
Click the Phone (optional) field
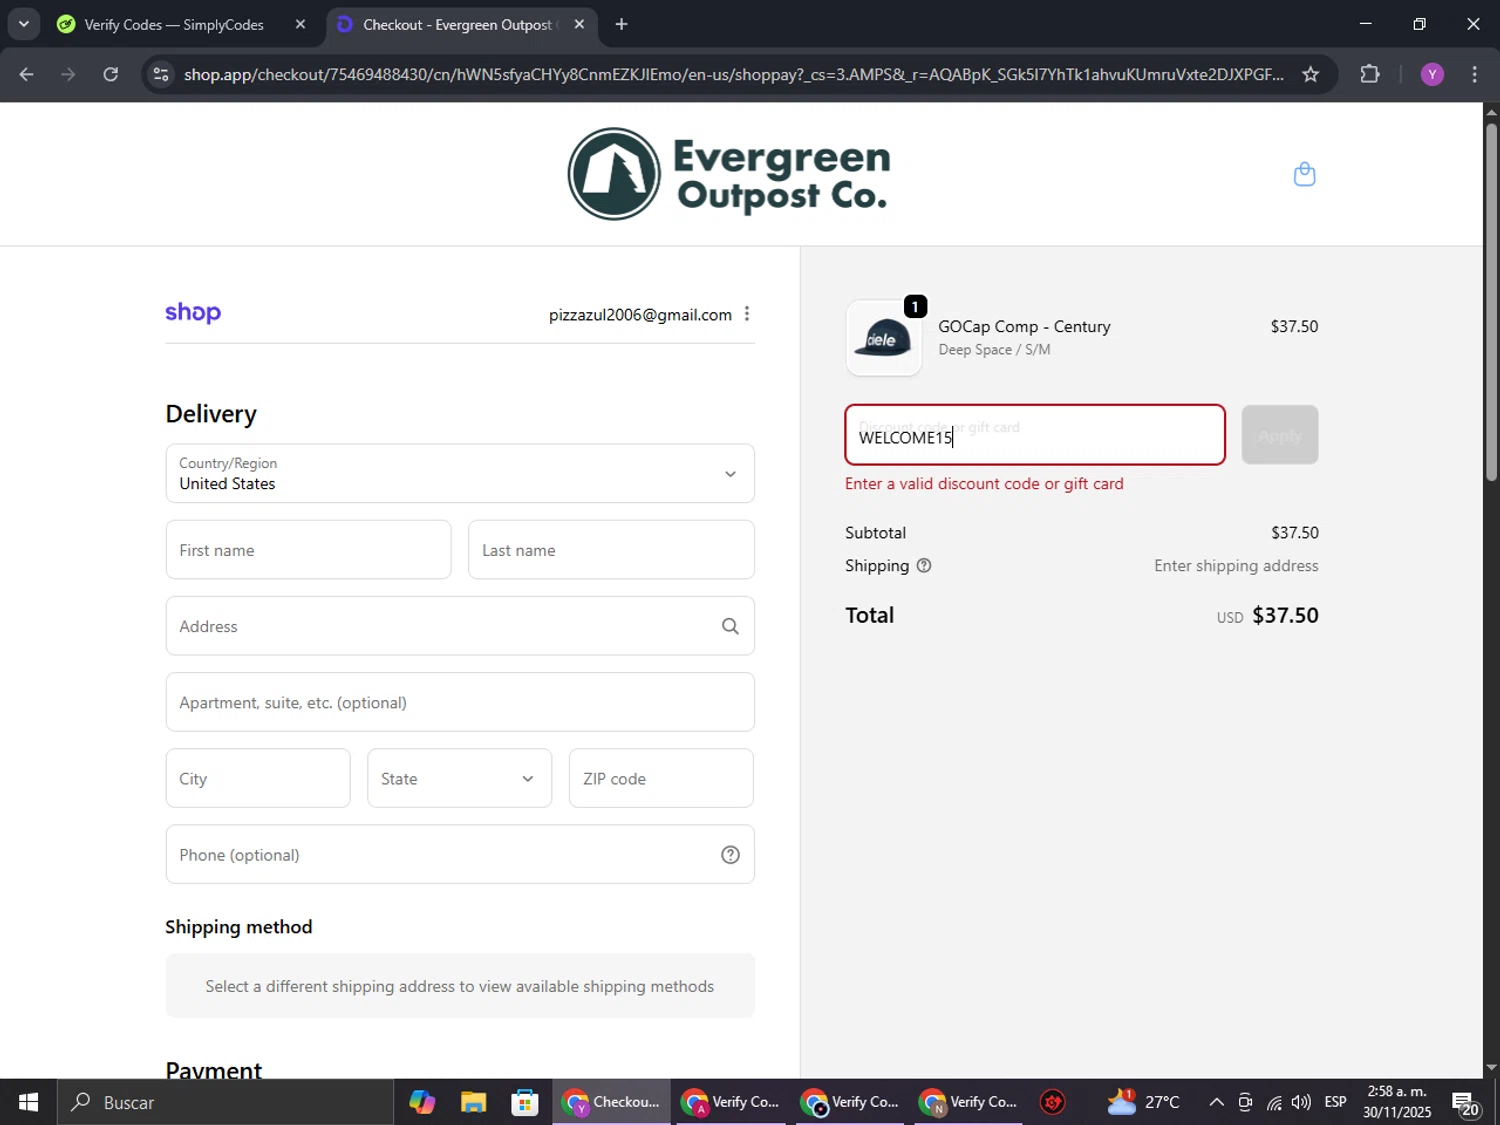[x=460, y=854]
